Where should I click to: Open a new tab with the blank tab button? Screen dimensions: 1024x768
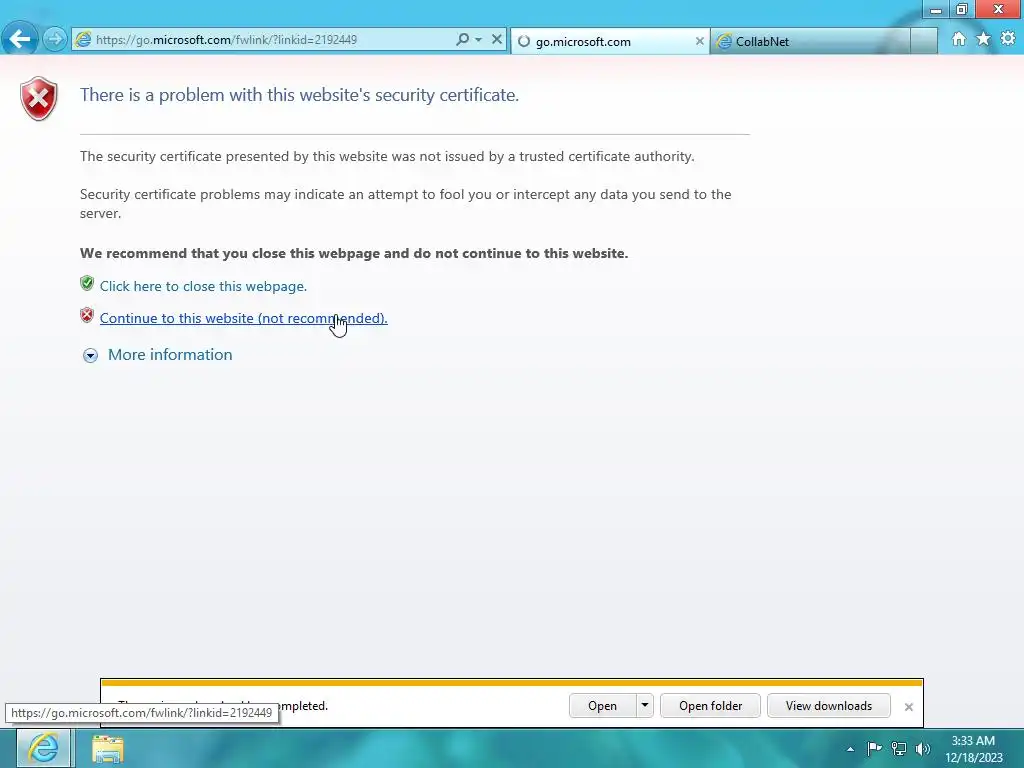point(923,41)
